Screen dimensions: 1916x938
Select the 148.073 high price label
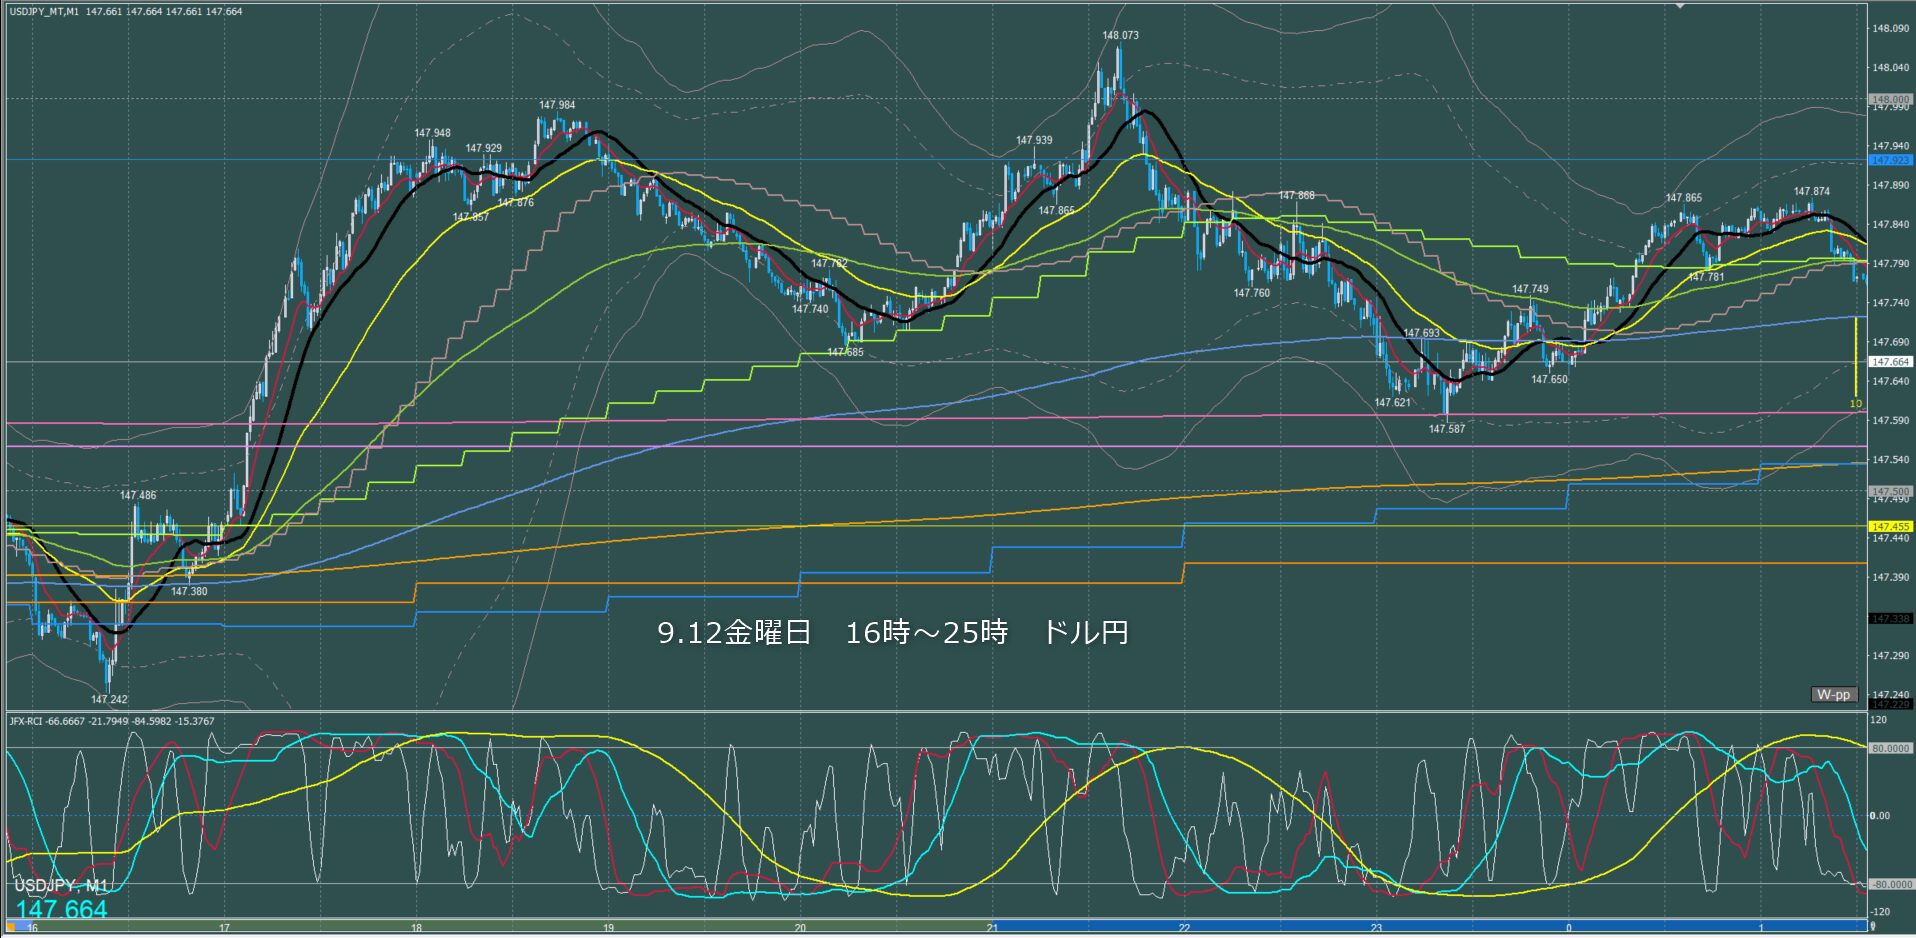(x=1120, y=35)
